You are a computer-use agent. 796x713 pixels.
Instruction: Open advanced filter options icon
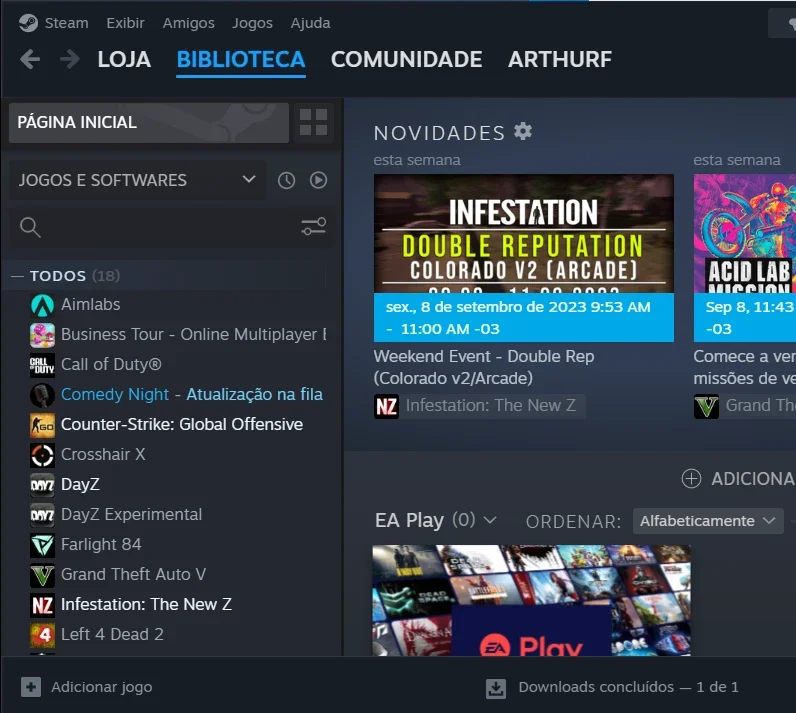pyautogui.click(x=314, y=226)
